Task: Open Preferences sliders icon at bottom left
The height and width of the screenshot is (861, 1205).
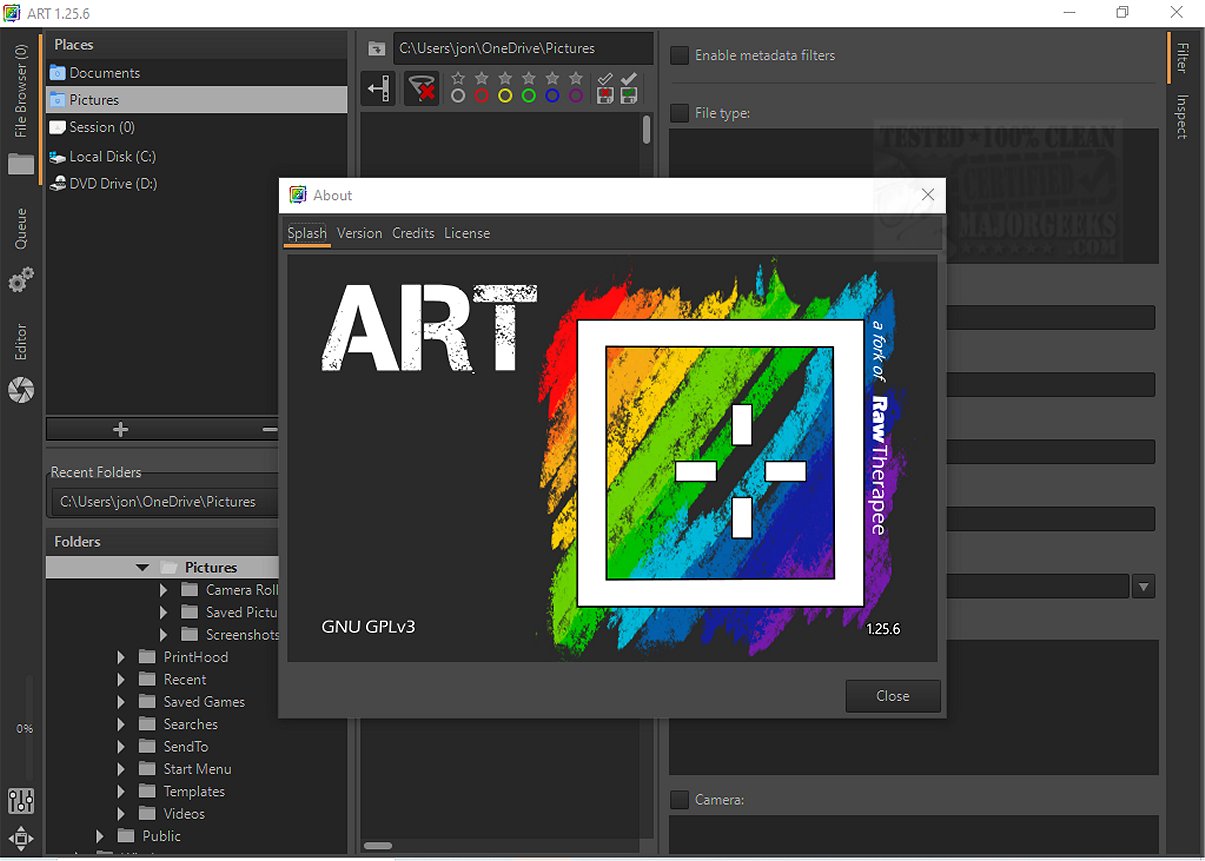Action: point(21,801)
